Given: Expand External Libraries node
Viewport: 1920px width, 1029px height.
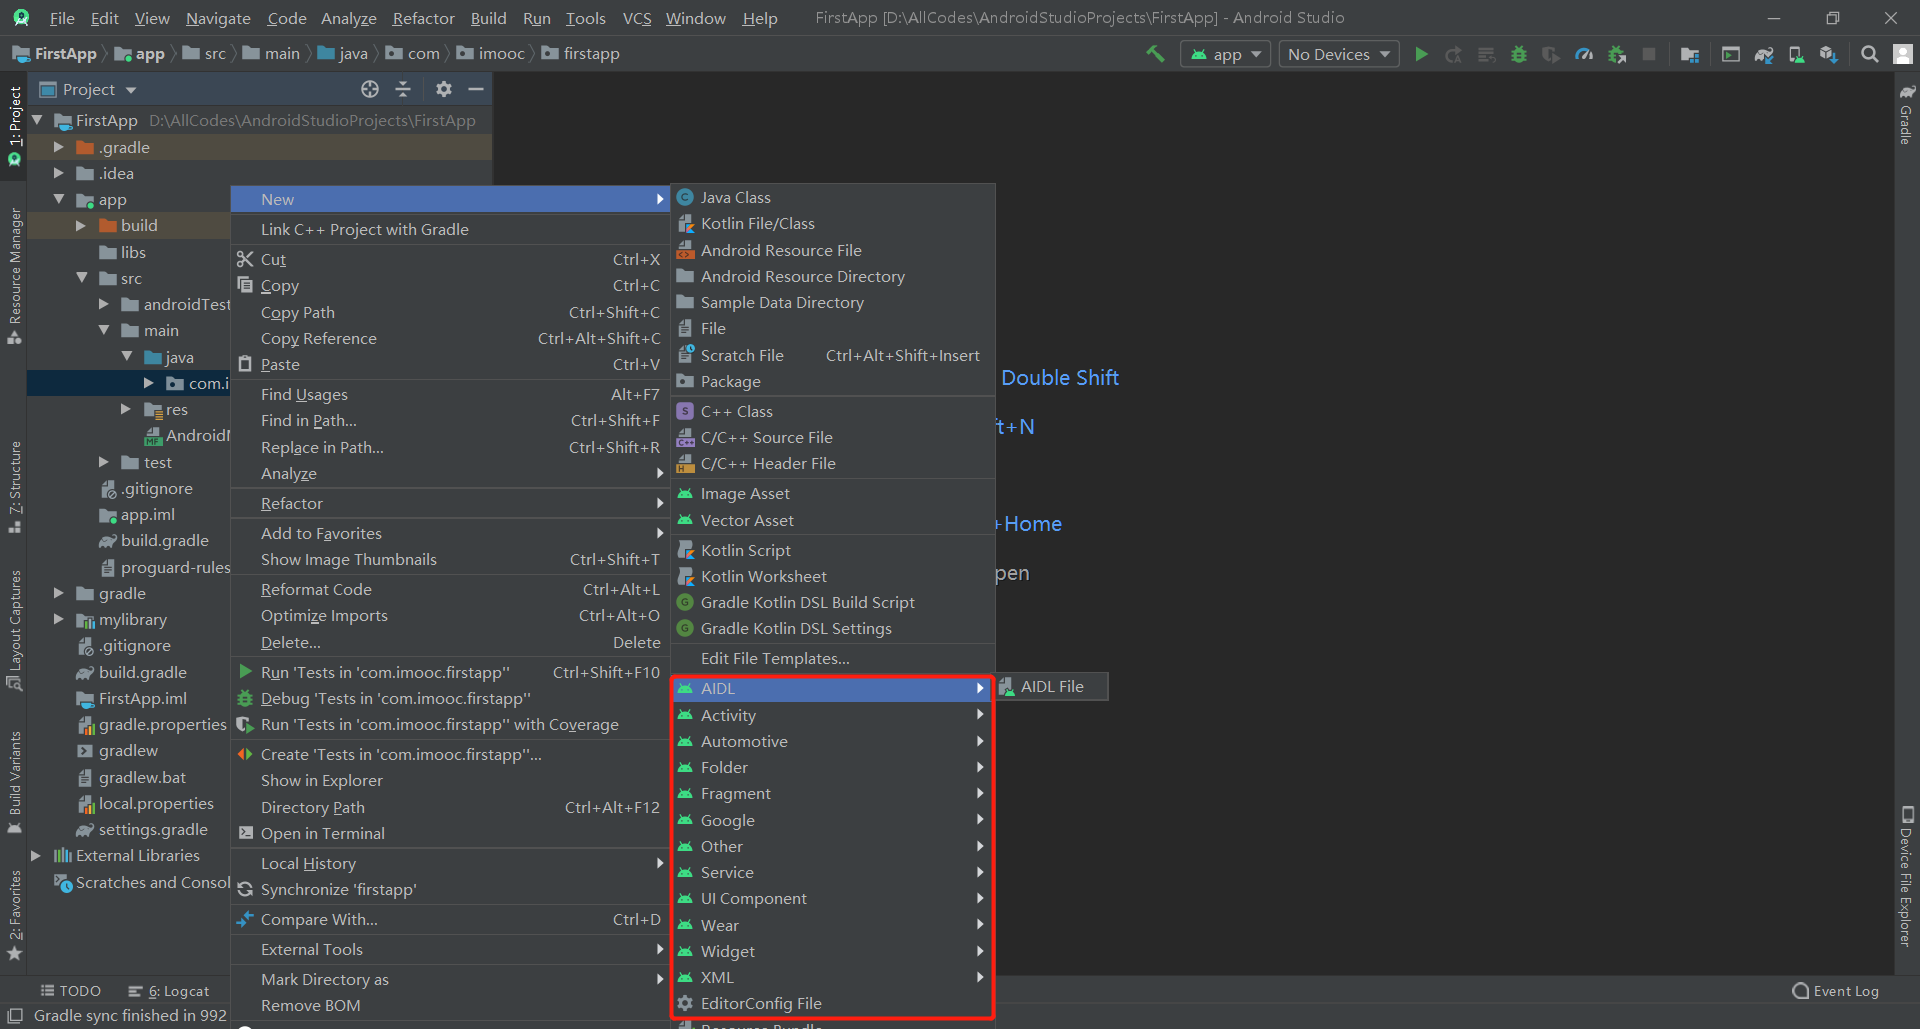Looking at the screenshot, I should tap(37, 855).
